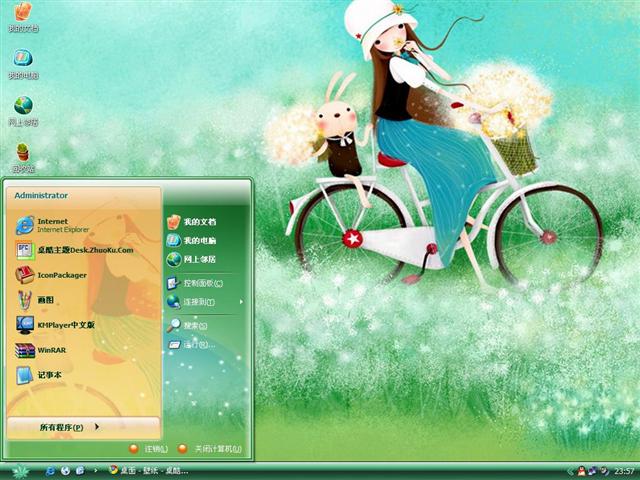Click the leaf-shaped Start button
This screenshot has width=640, height=480.
pos(20,472)
